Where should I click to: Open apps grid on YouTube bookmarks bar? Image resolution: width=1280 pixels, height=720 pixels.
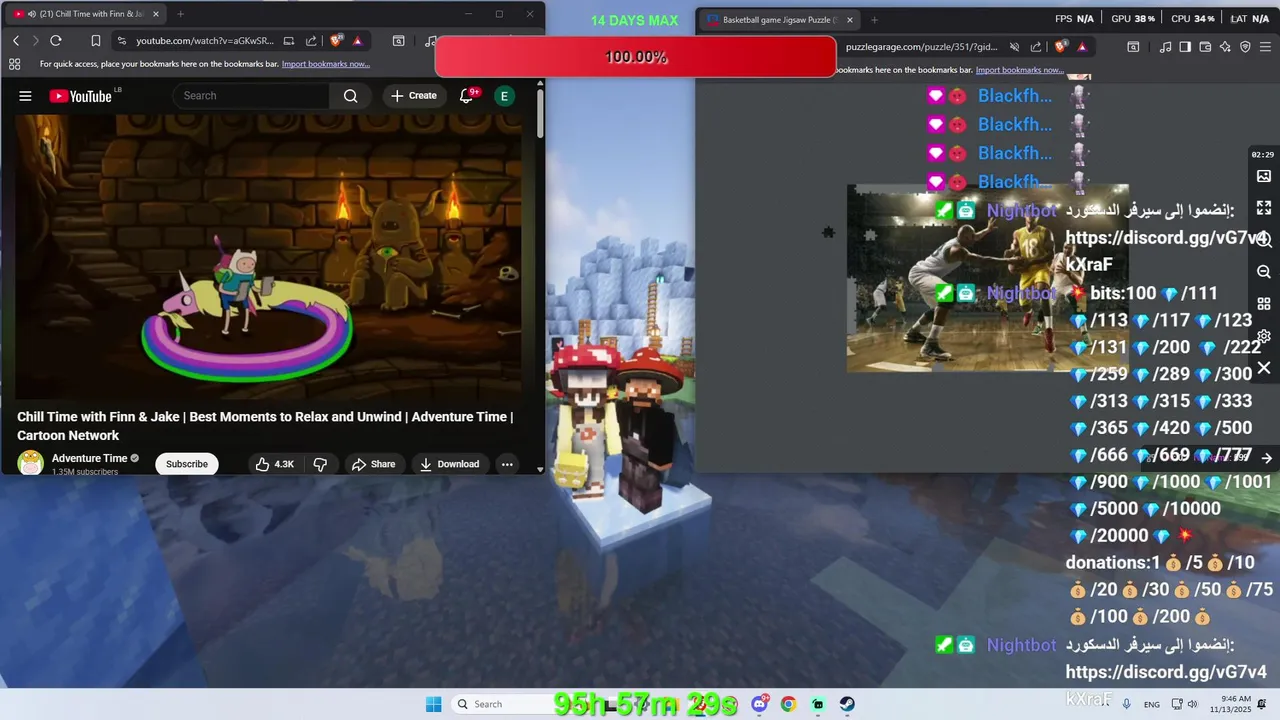[x=14, y=64]
